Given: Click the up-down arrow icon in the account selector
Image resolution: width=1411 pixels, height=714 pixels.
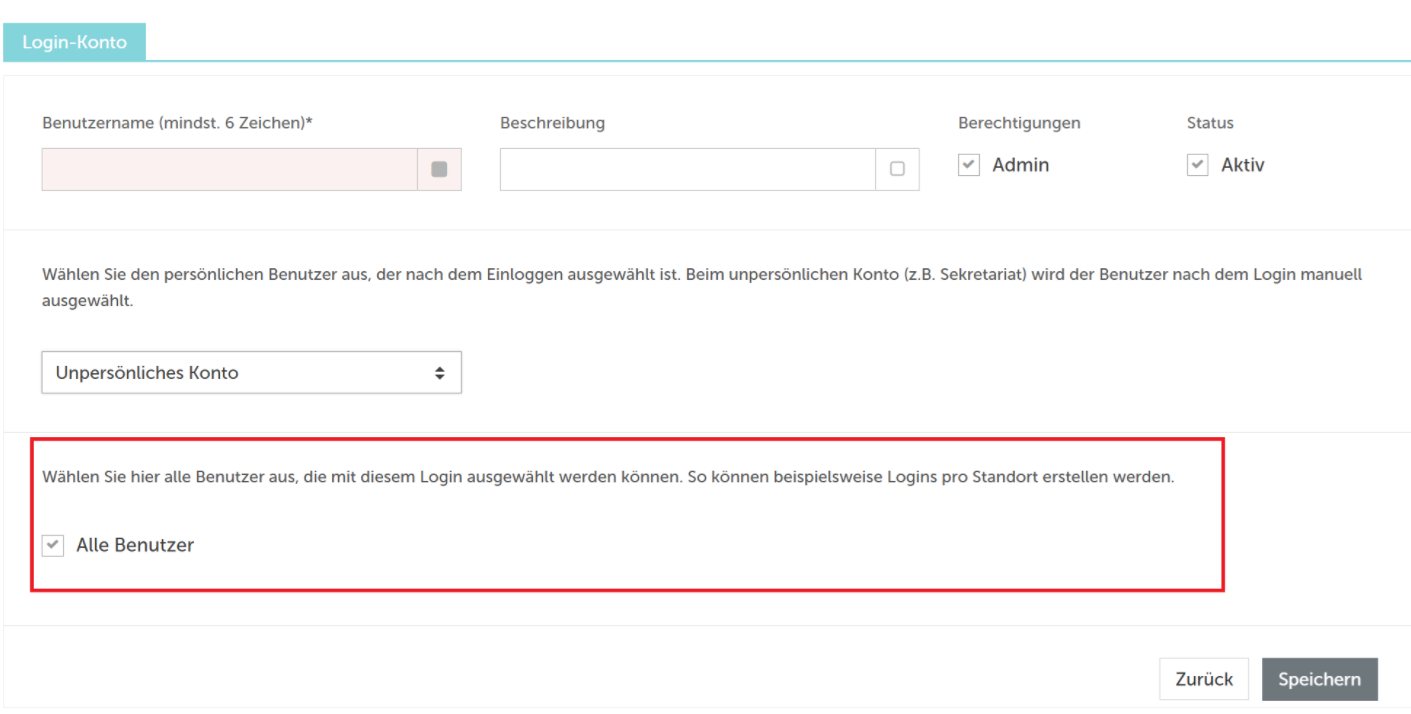Looking at the screenshot, I should point(439,373).
